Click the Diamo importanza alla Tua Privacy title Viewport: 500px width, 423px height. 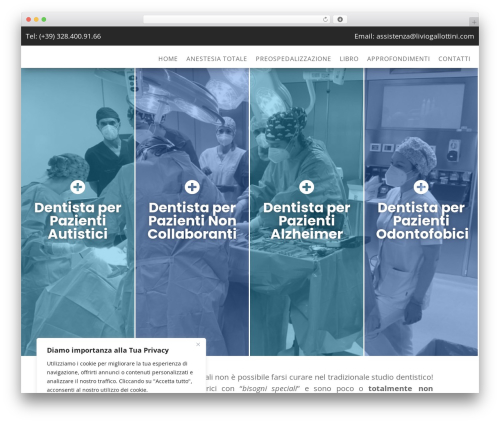point(108,350)
